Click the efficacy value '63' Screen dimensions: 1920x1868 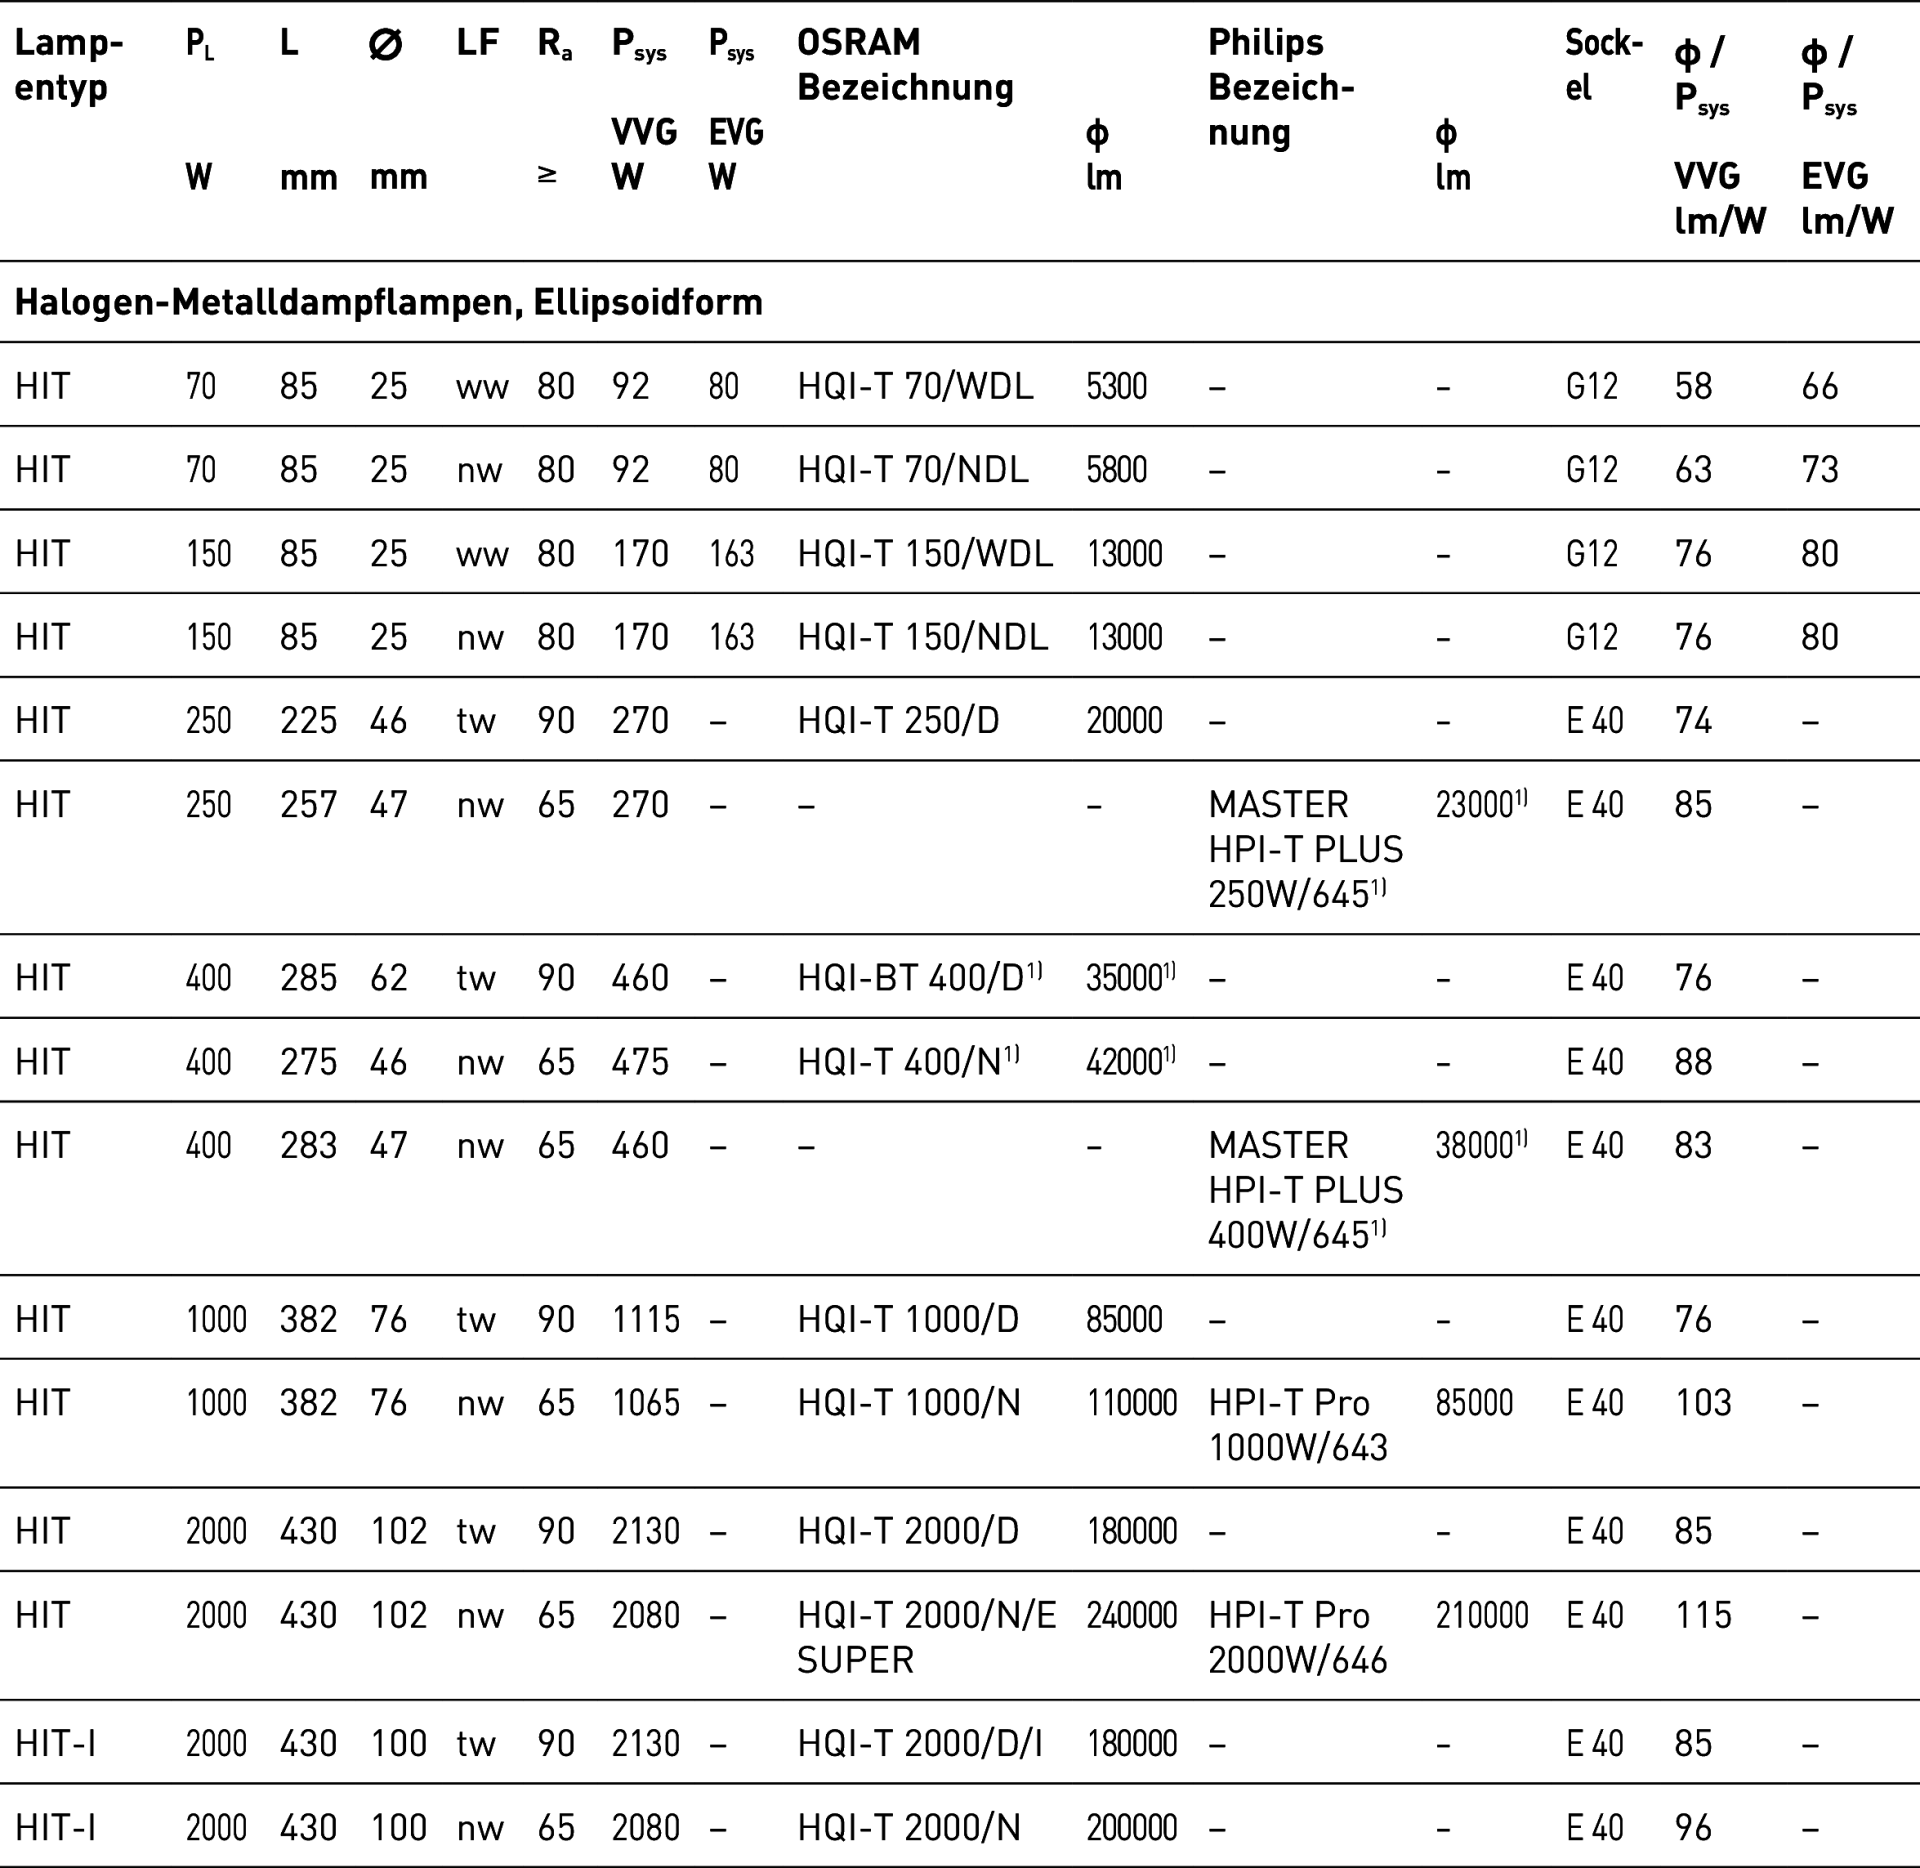pyautogui.click(x=1694, y=470)
